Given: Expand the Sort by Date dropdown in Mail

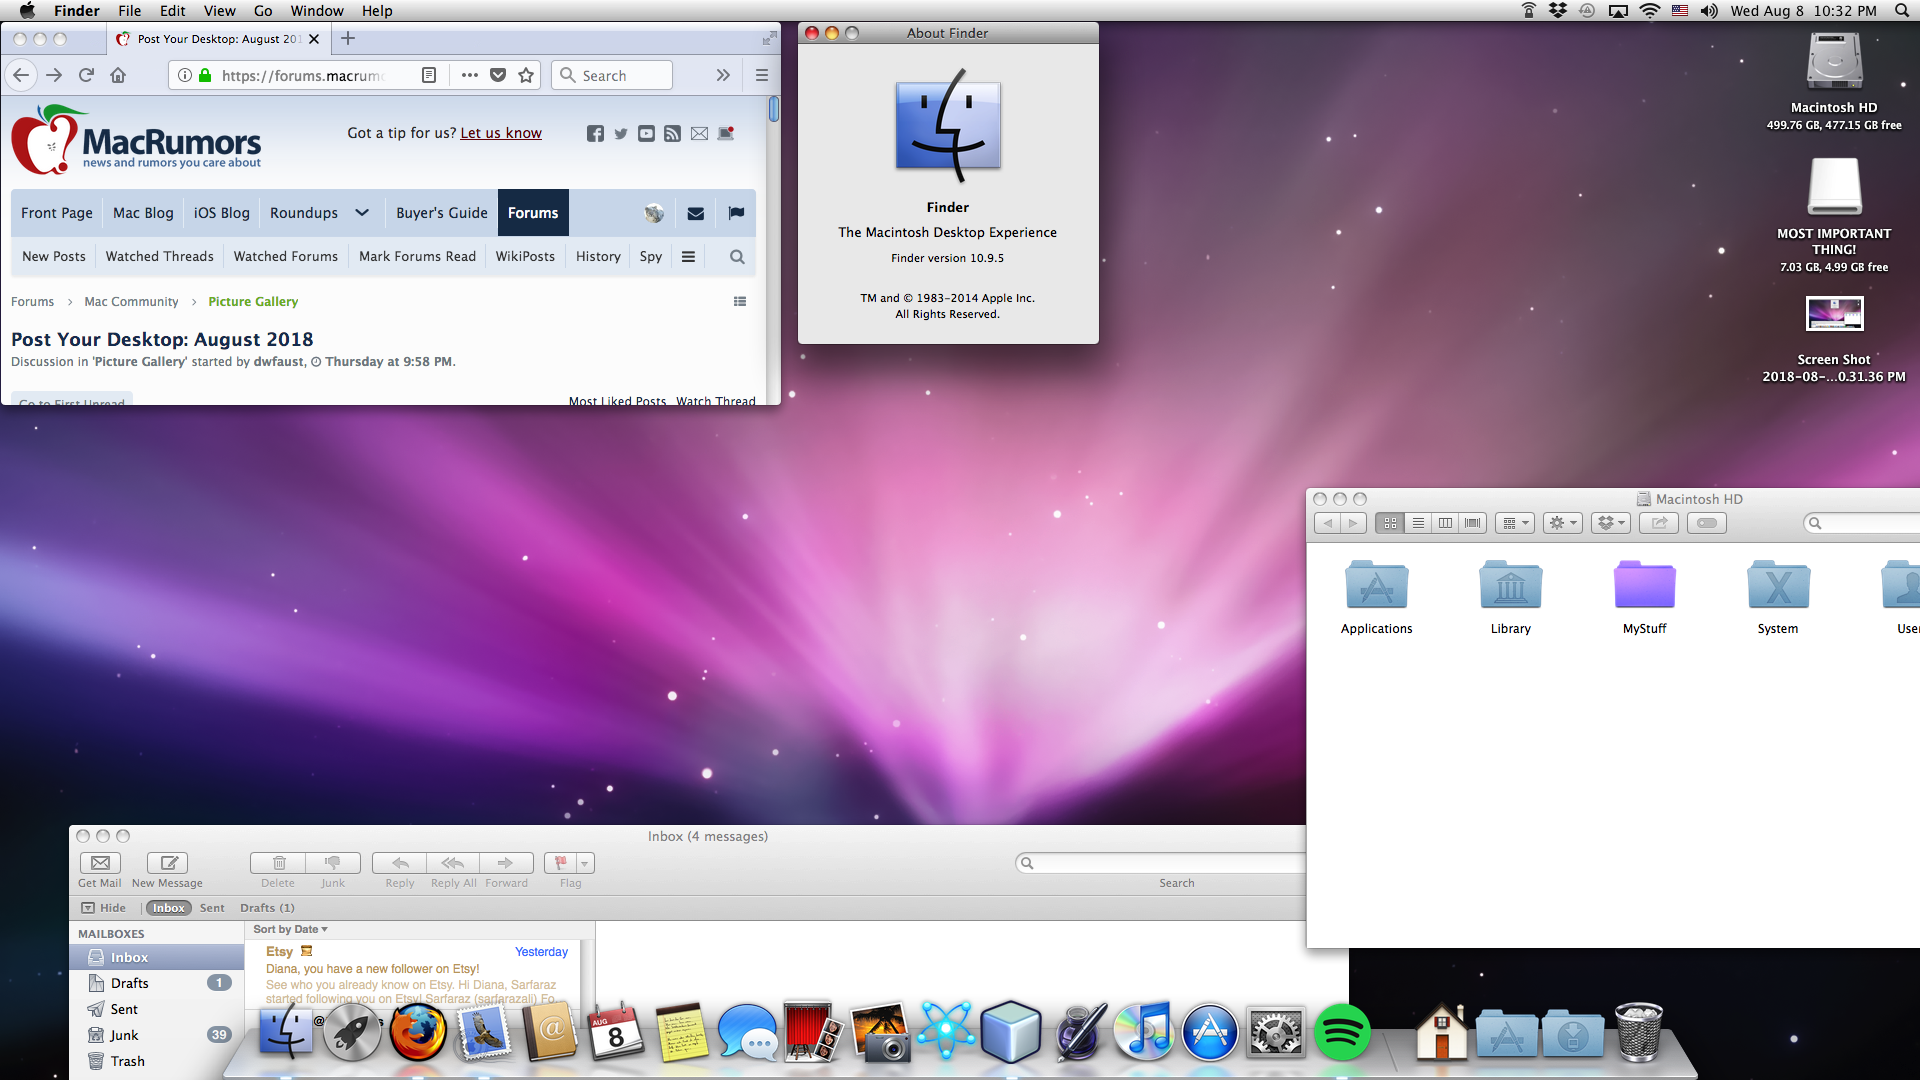Looking at the screenshot, I should coord(291,930).
